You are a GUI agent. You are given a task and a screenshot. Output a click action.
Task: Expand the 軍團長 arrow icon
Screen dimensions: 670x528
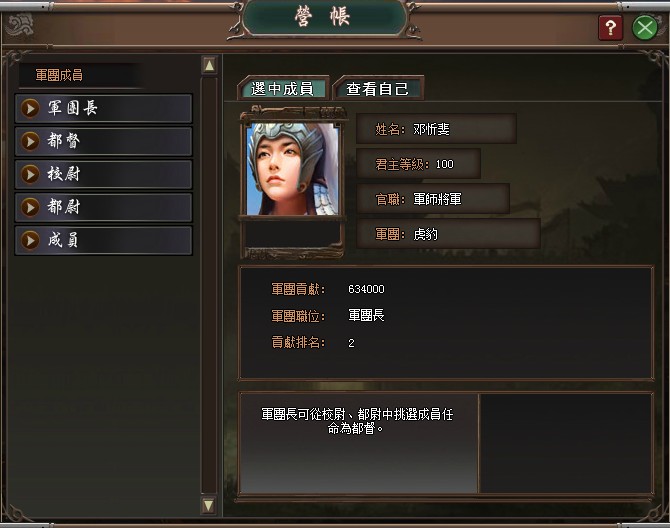pos(30,109)
